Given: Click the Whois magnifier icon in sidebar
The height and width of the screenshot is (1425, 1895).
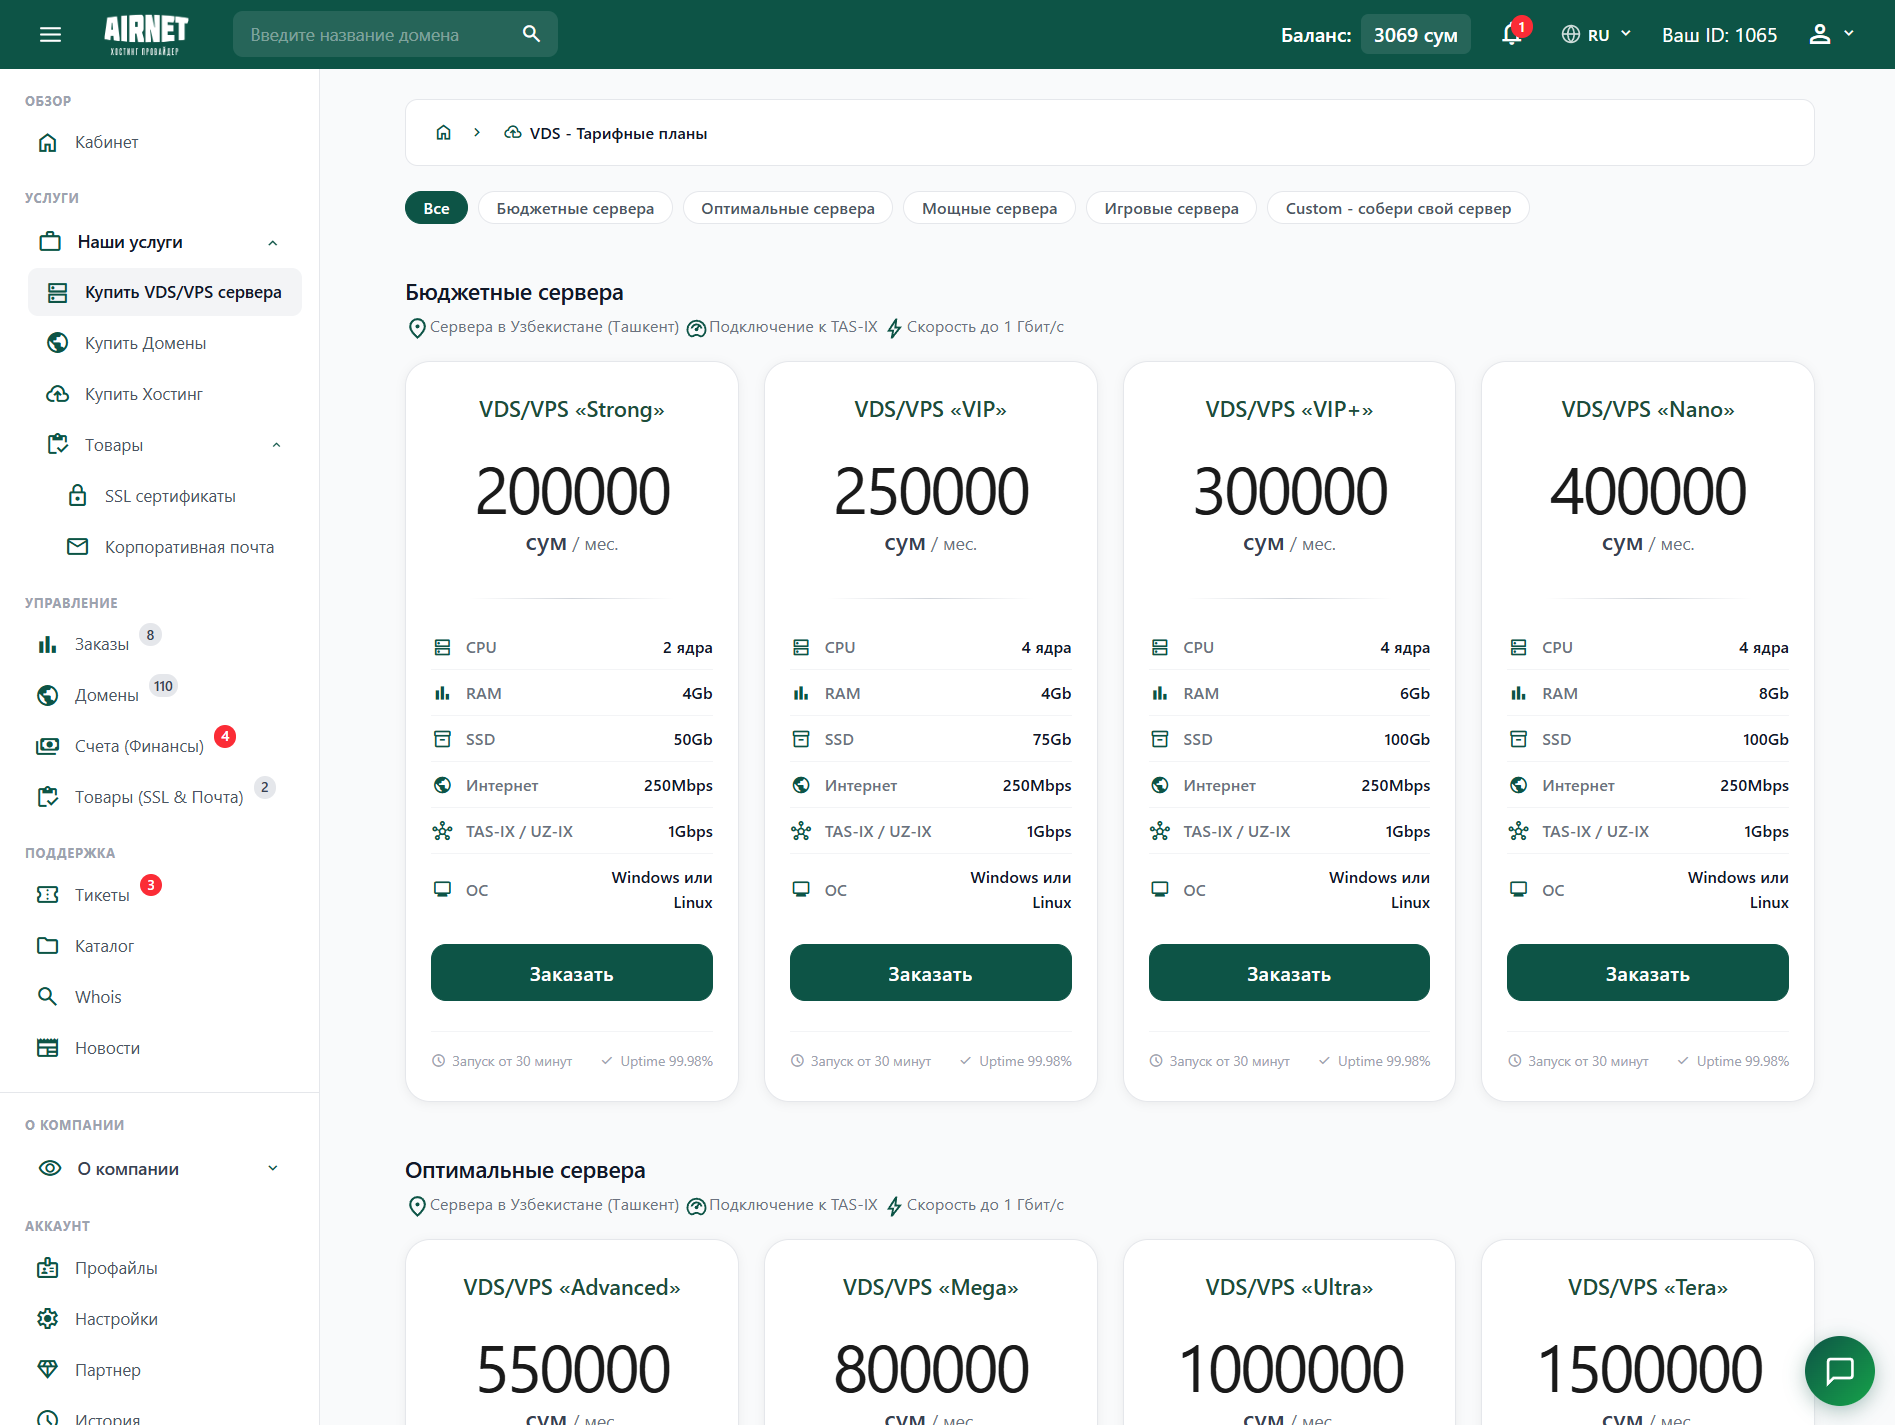Looking at the screenshot, I should pos(47,997).
